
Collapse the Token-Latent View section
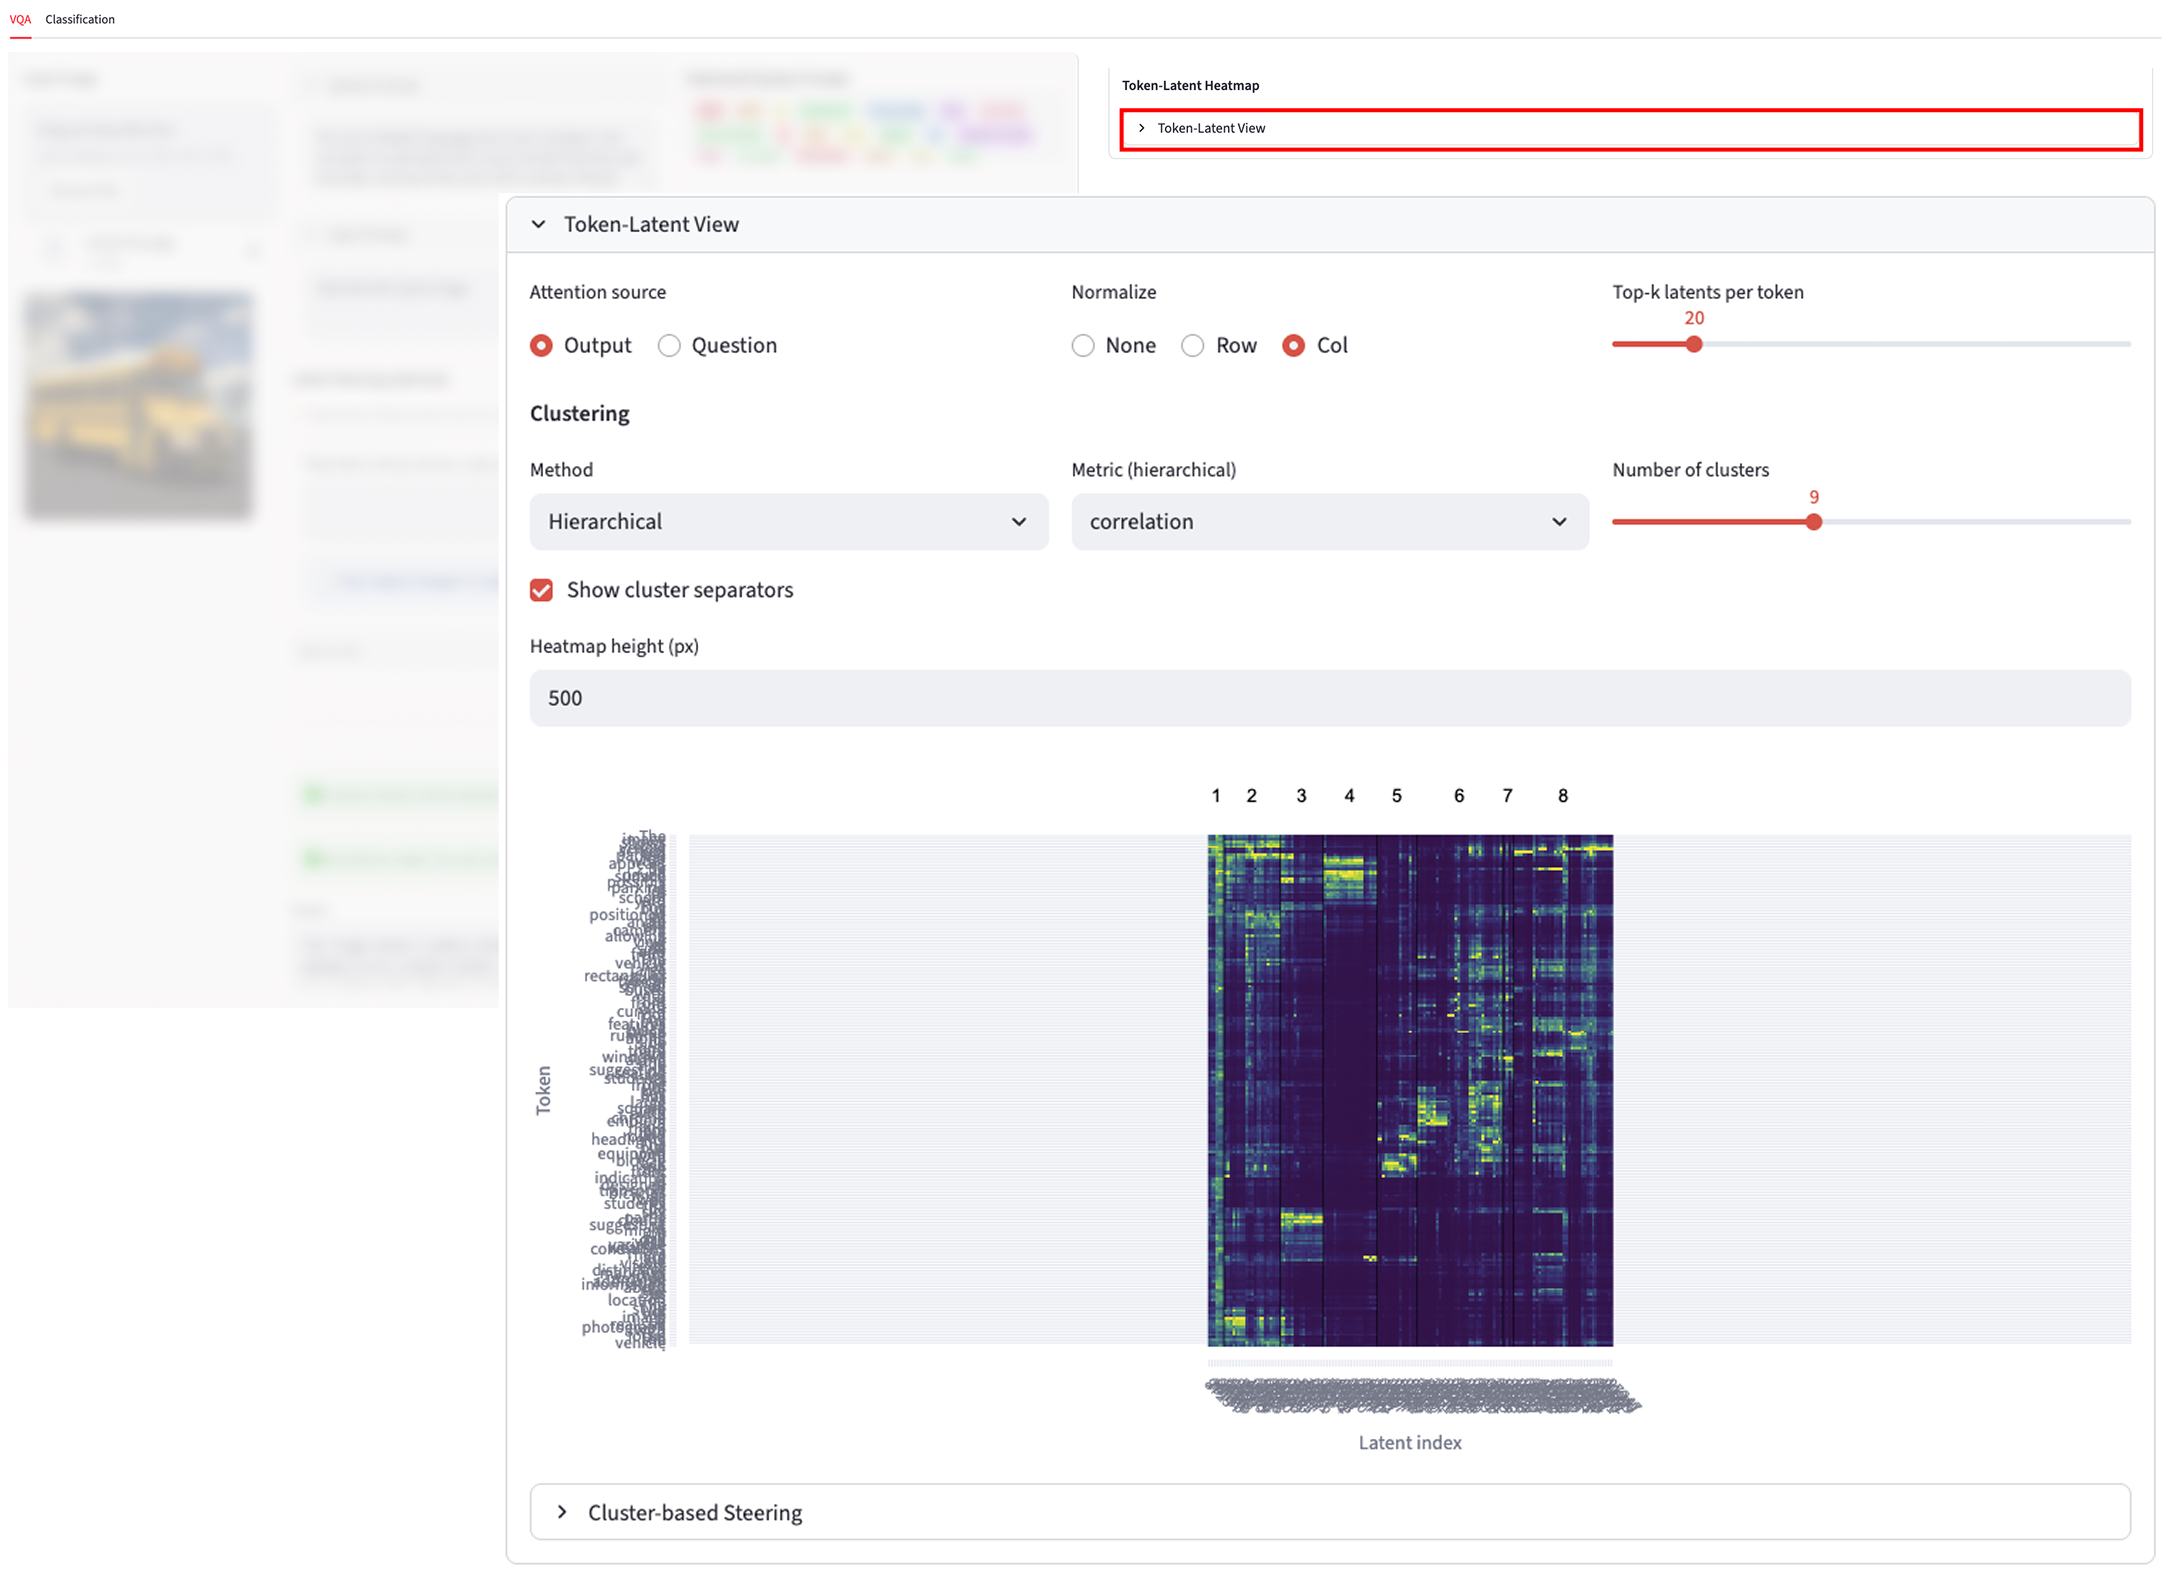pos(538,224)
